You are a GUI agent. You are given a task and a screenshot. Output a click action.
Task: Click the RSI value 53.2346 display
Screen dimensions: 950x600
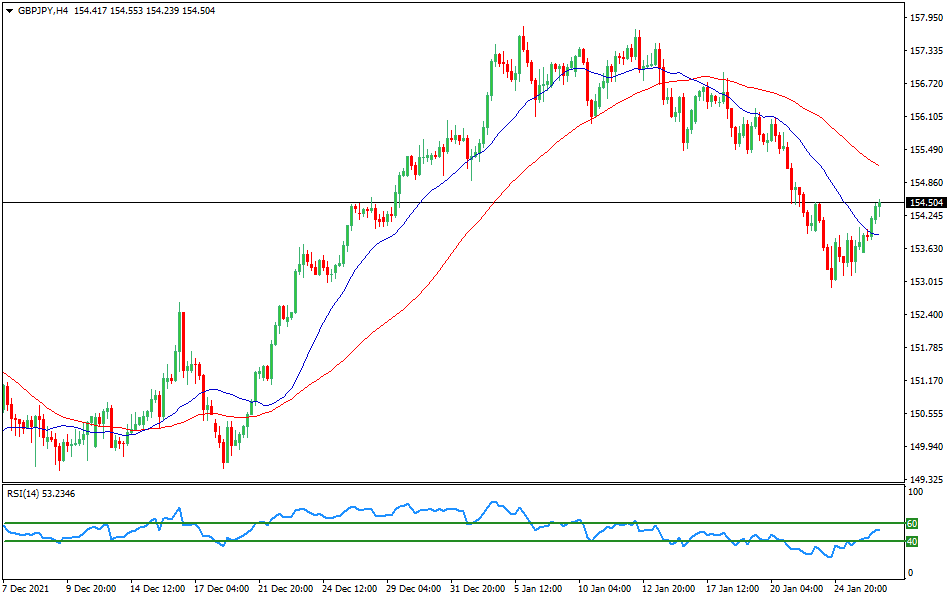point(61,491)
